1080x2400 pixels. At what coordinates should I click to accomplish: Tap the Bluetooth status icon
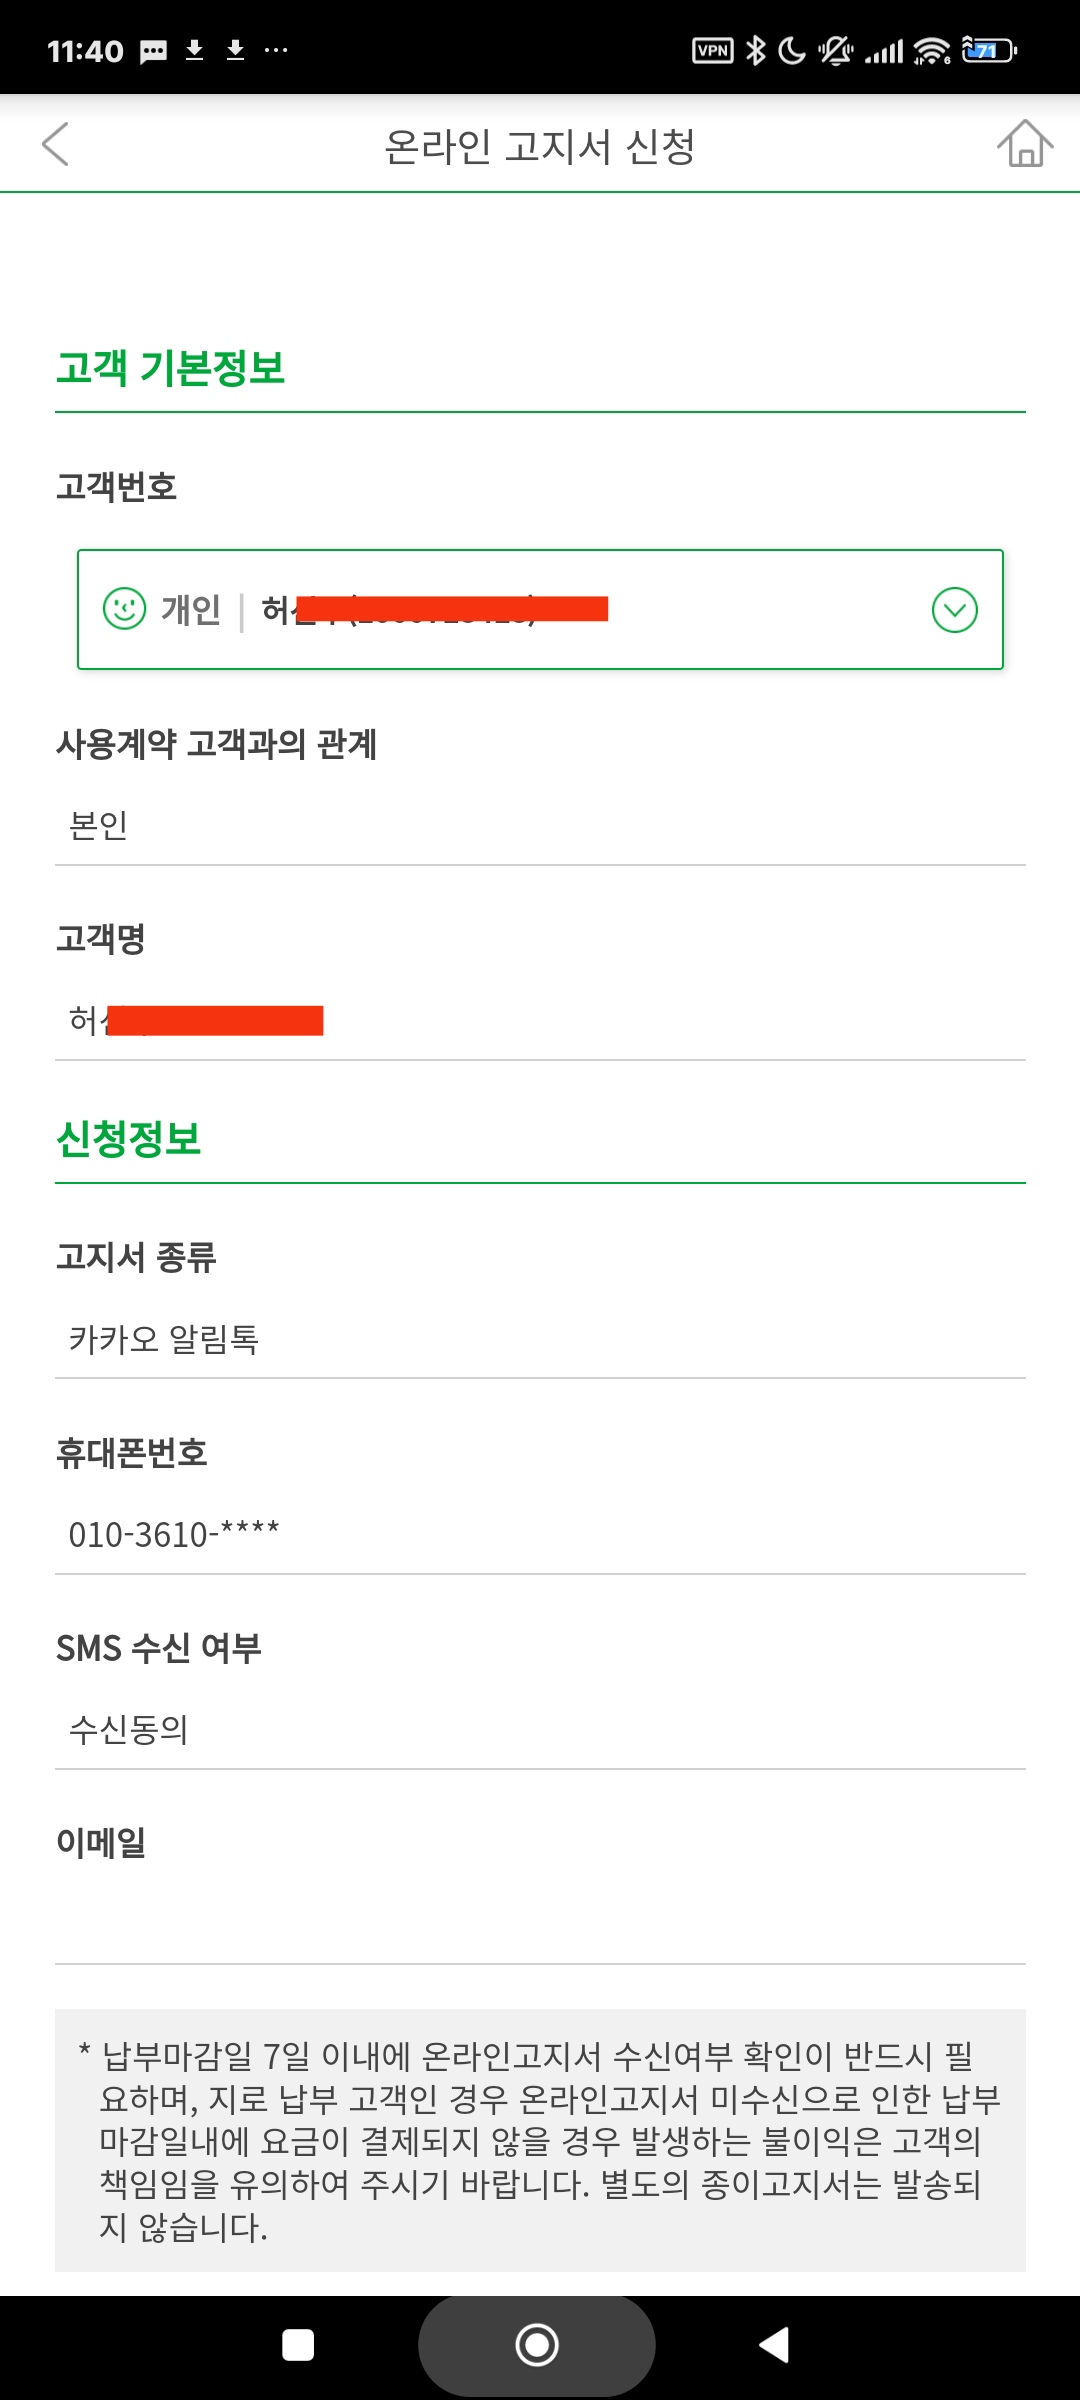[757, 50]
